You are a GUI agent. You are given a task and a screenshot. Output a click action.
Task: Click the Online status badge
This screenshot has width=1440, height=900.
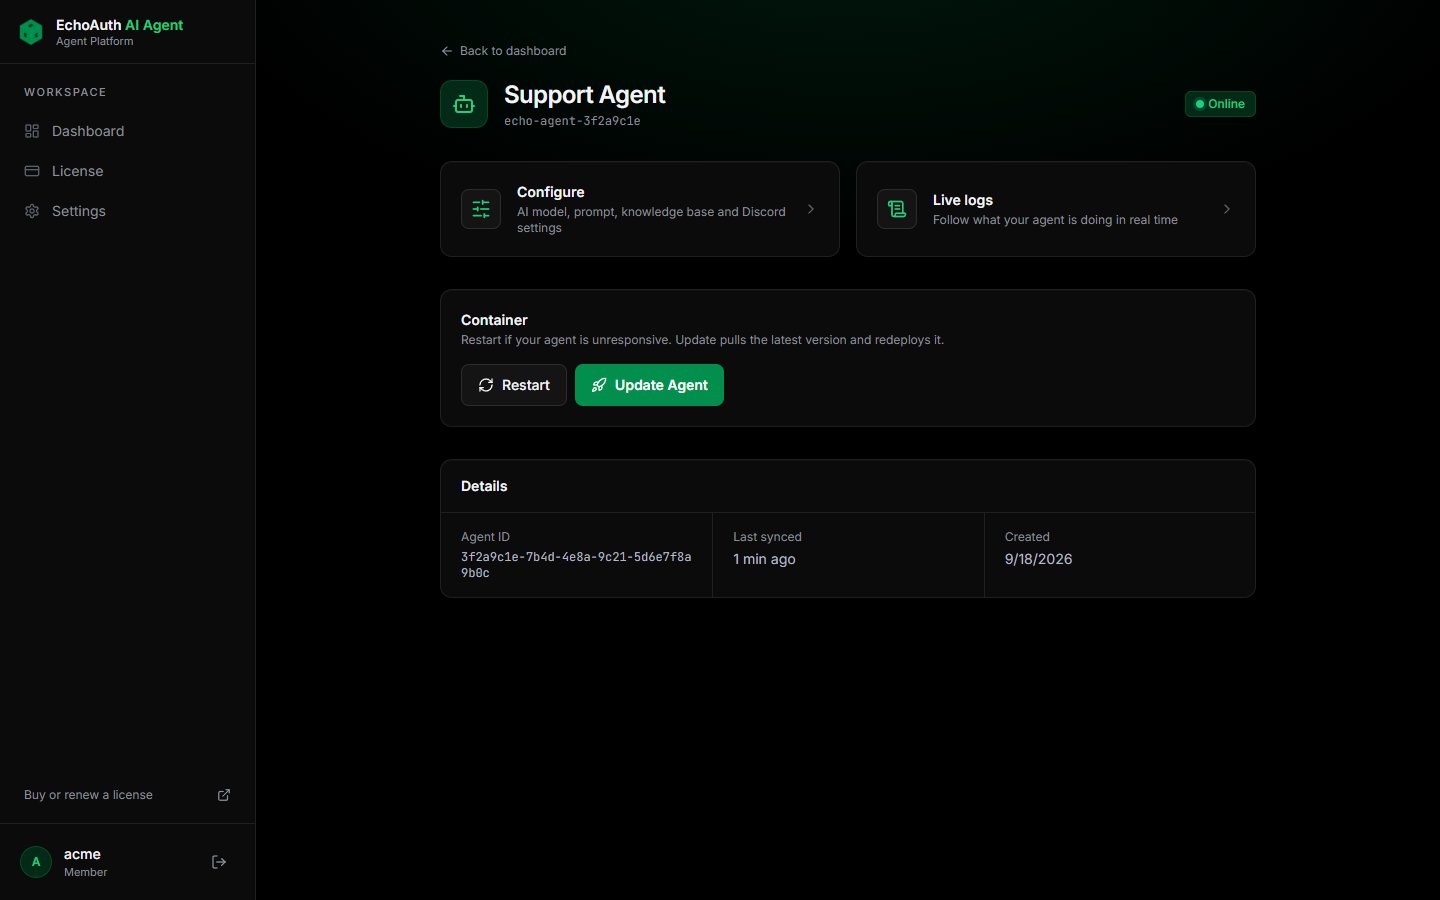point(1220,104)
